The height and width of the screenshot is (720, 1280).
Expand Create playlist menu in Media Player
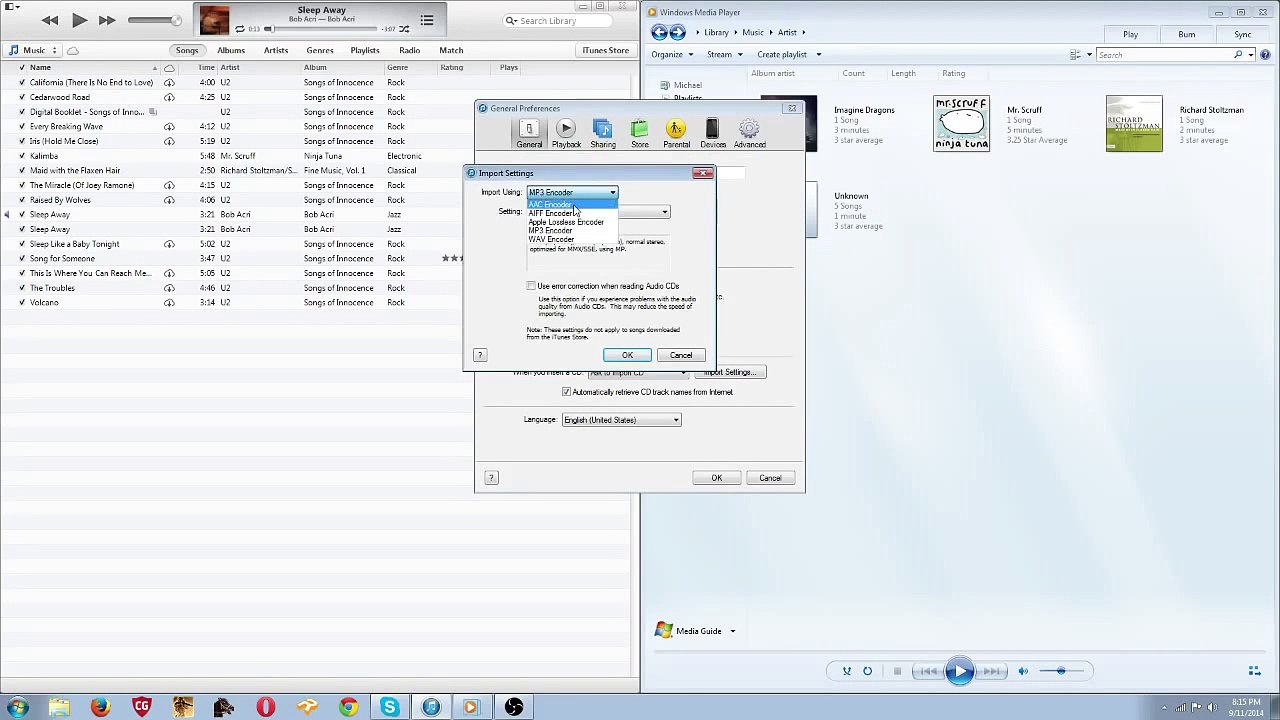(788, 55)
